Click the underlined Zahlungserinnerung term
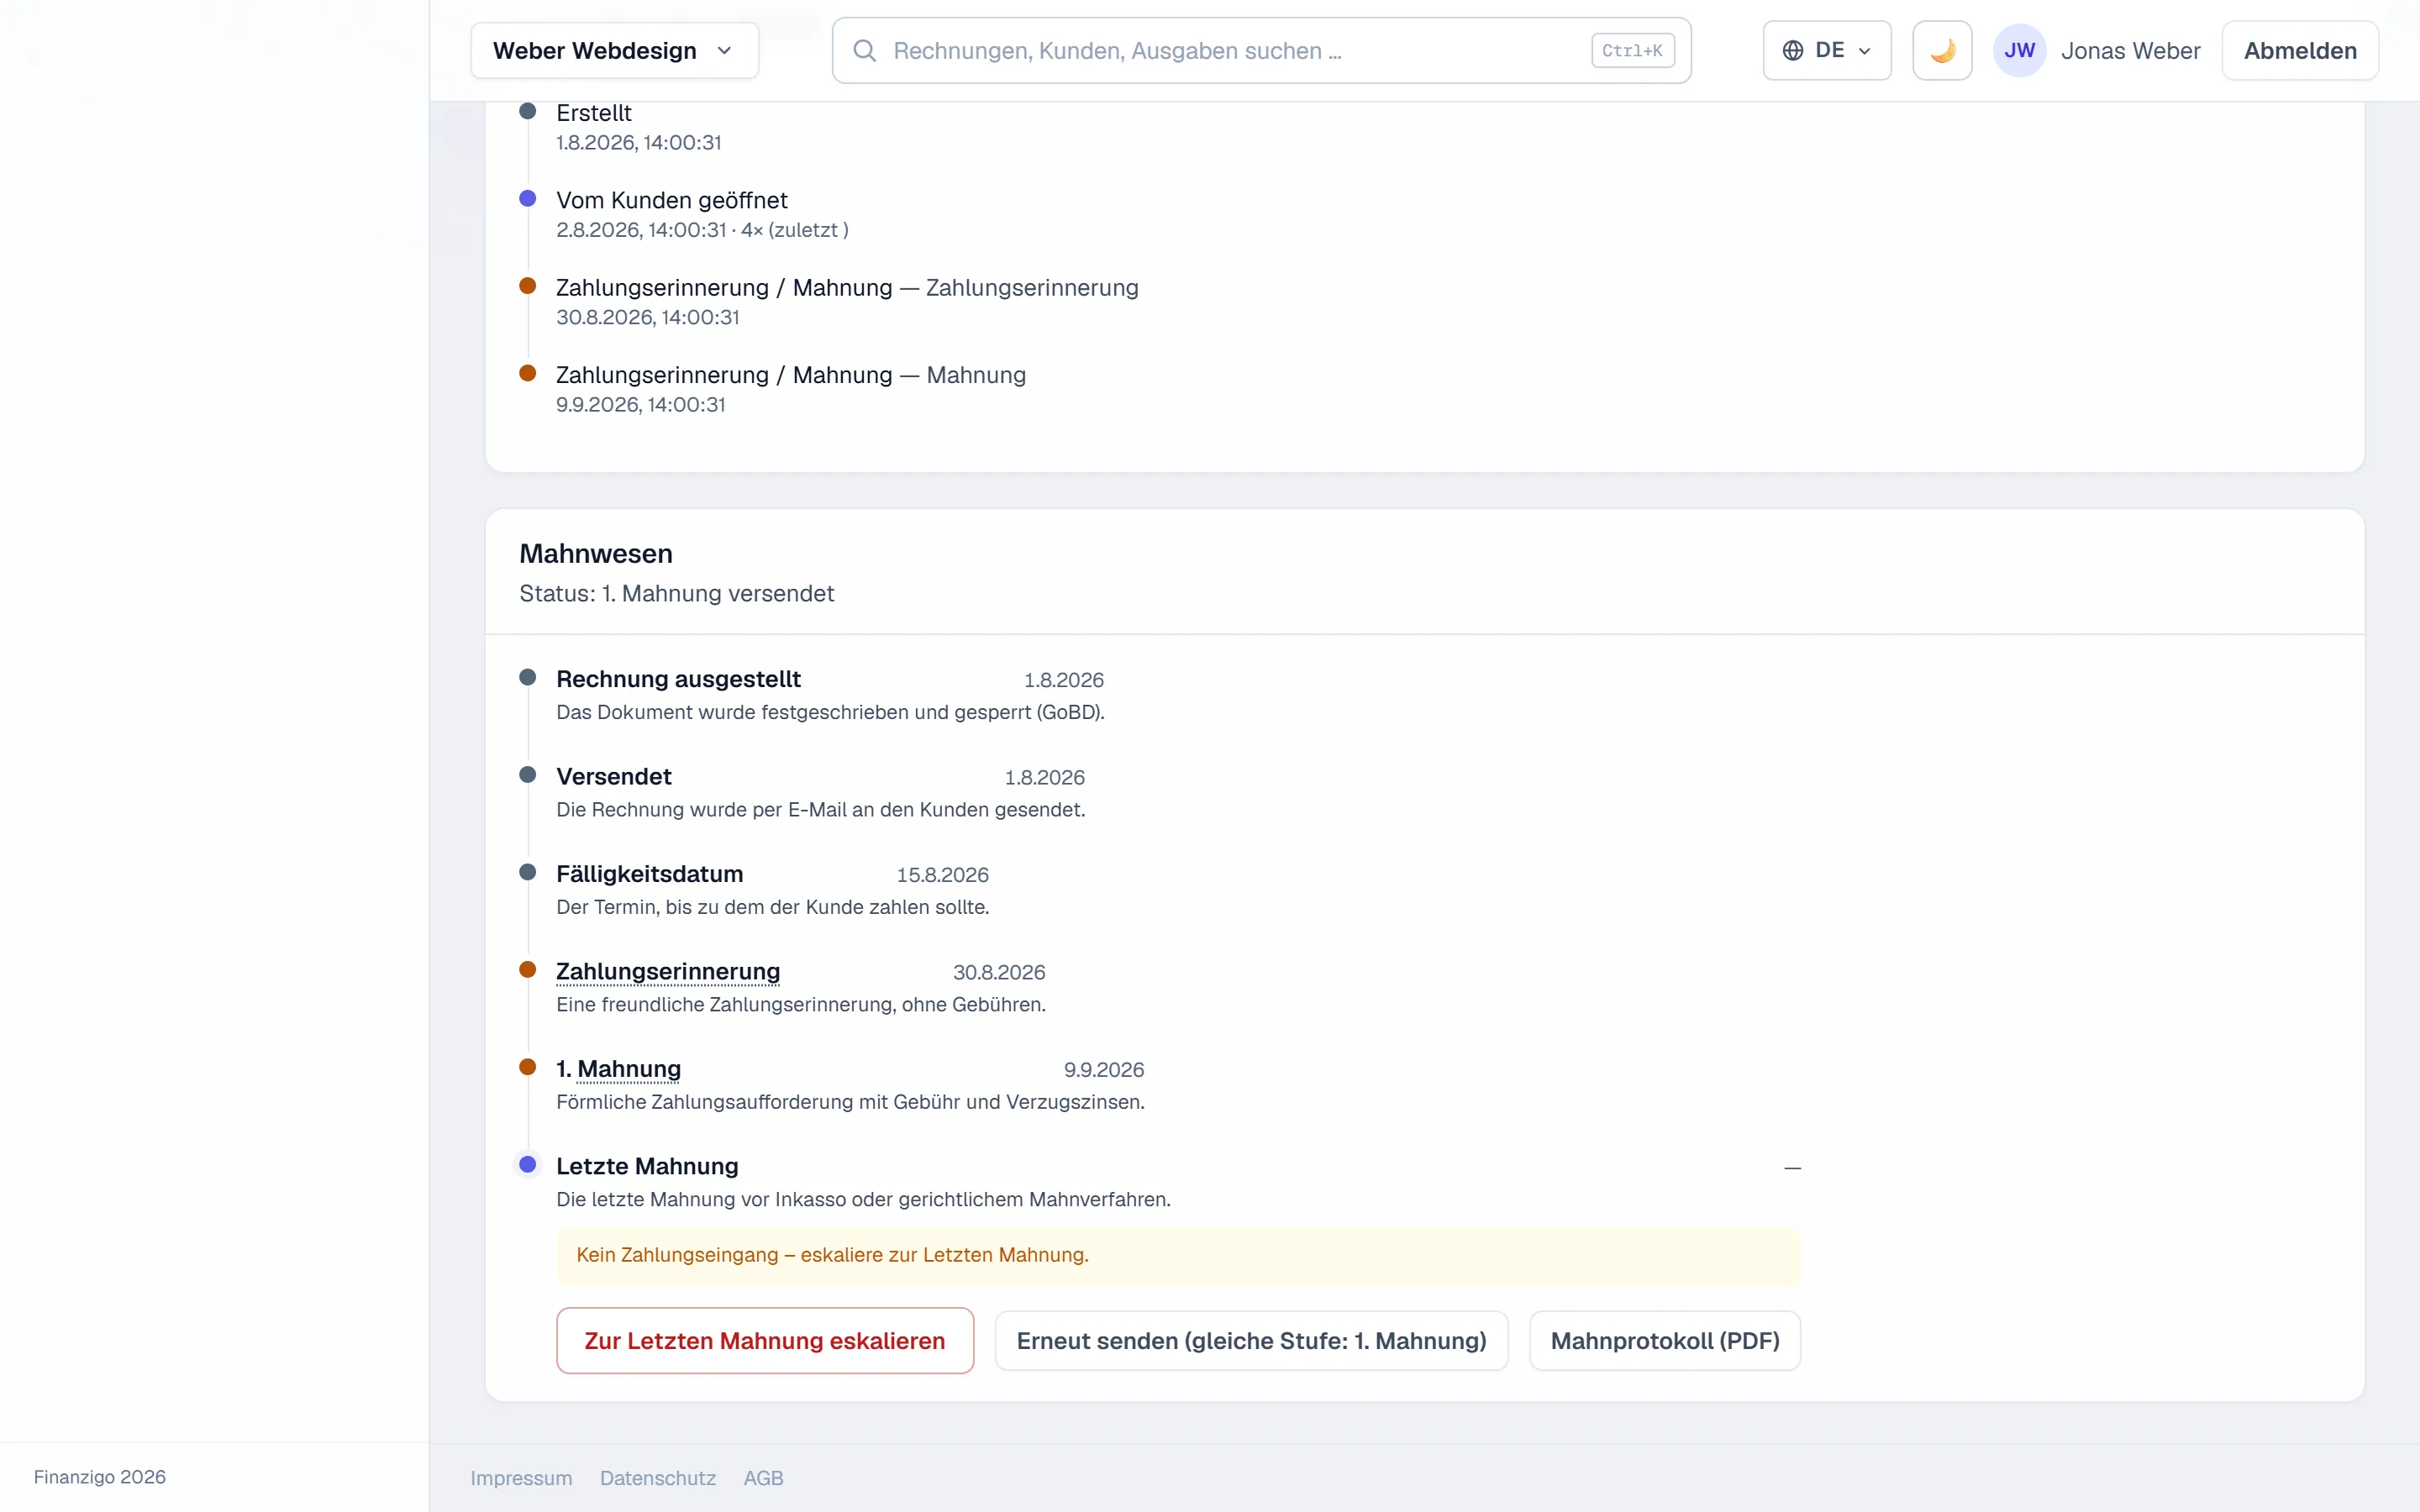This screenshot has height=1512, width=2420. pyautogui.click(x=668, y=971)
